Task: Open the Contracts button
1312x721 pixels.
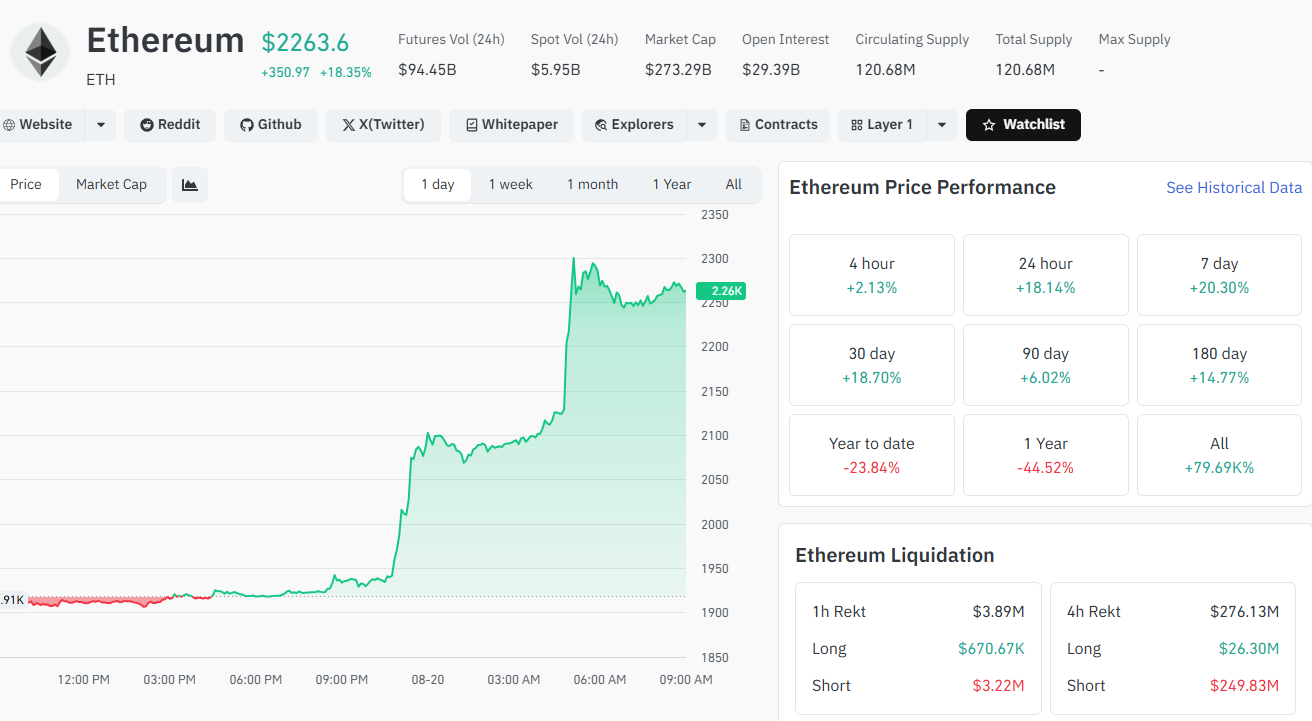Action: tap(779, 125)
